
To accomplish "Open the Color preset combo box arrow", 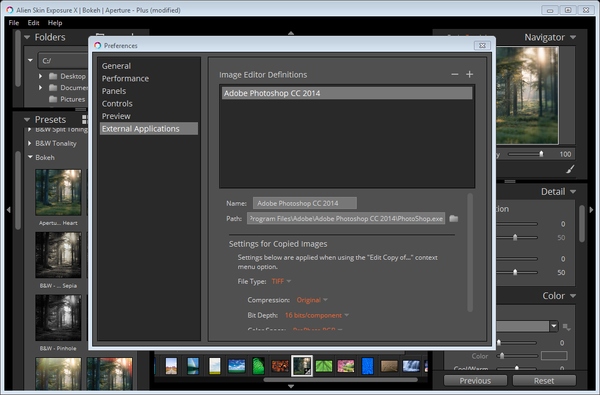I will (x=554, y=326).
